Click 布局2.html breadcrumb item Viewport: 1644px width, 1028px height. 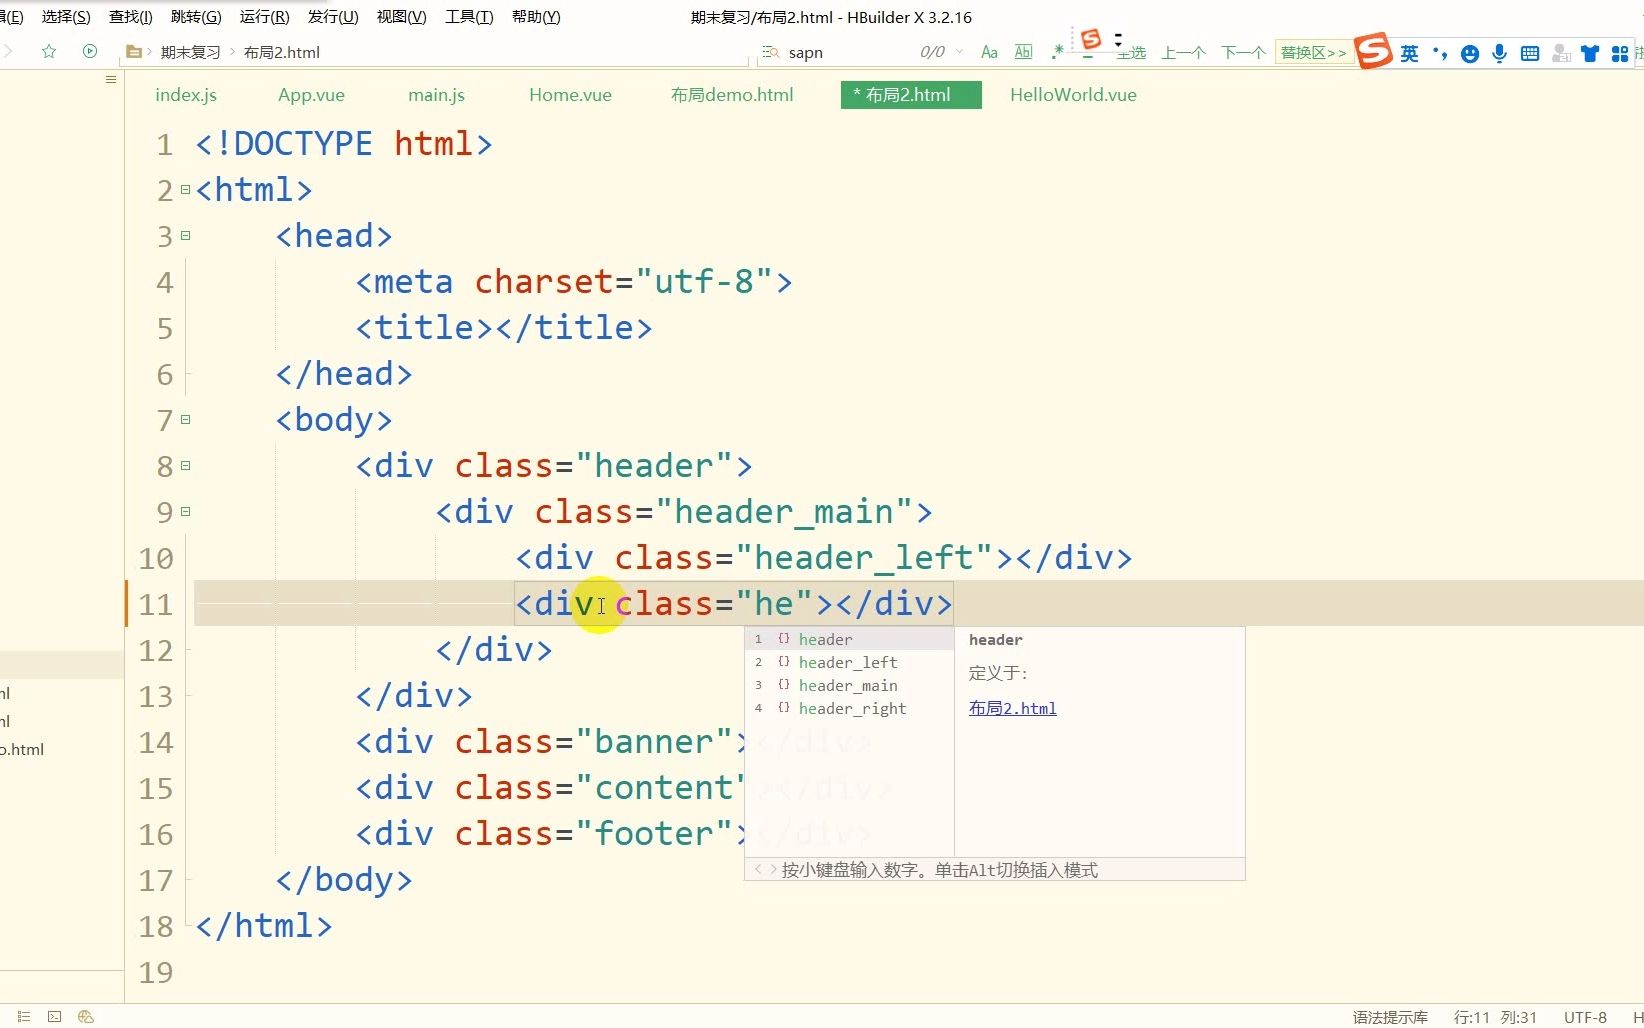pos(282,52)
